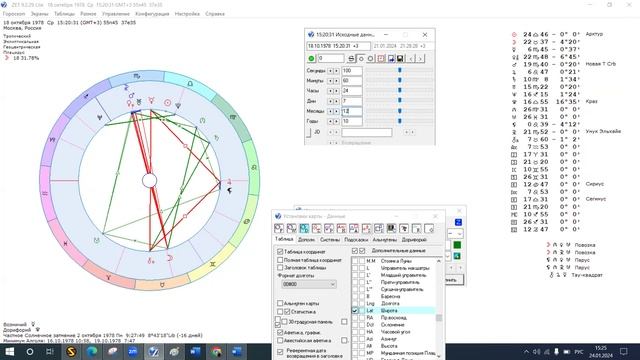Adjust the 'Годы' slider handle
Screen dimensions: 640x360
tap(400, 121)
